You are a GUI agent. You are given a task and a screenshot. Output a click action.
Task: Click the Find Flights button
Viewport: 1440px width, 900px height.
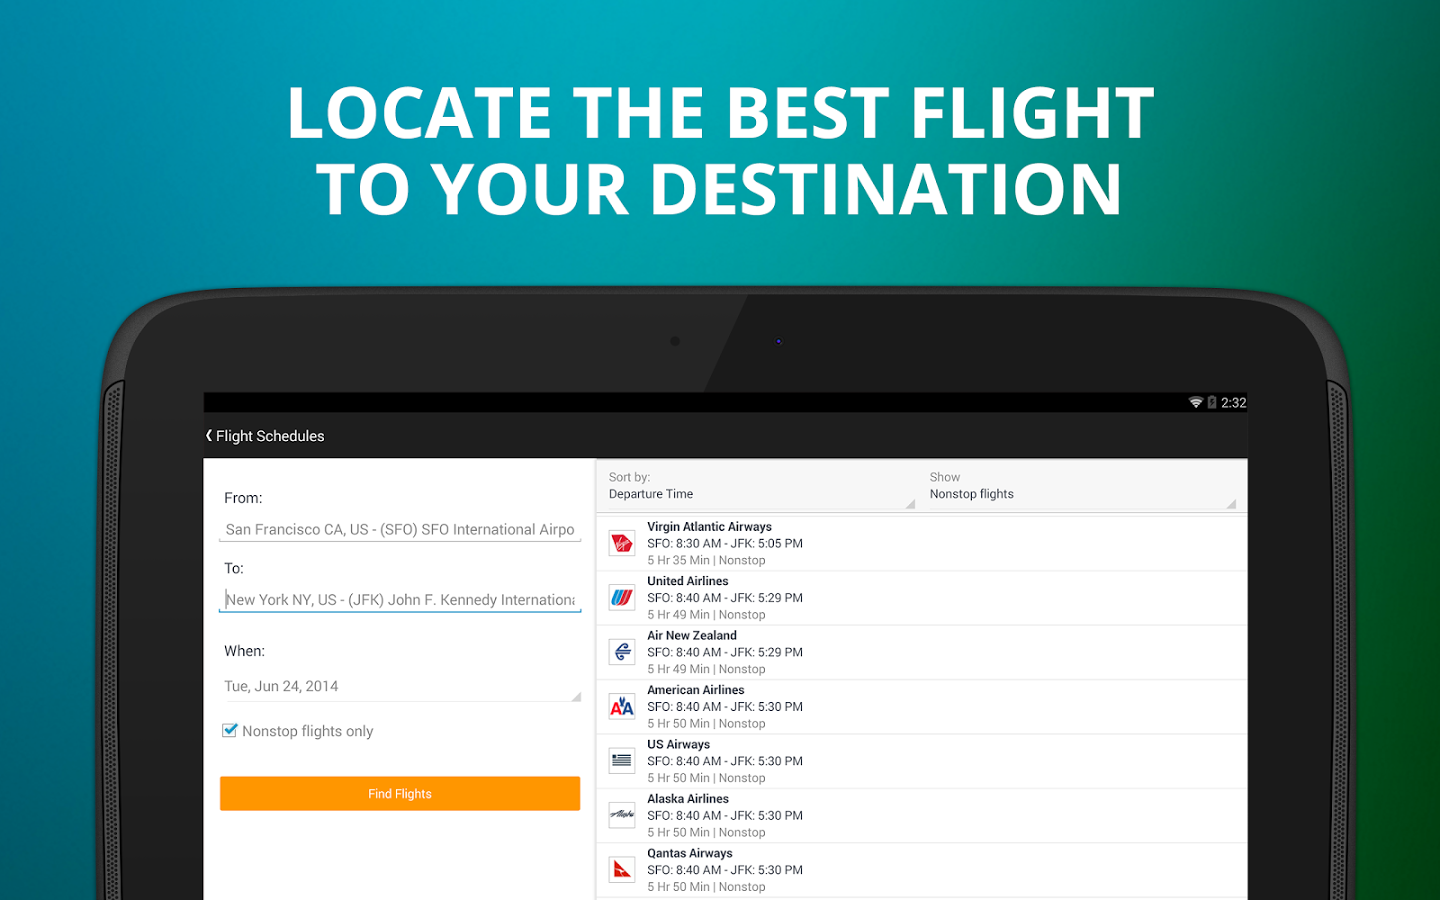pyautogui.click(x=400, y=794)
